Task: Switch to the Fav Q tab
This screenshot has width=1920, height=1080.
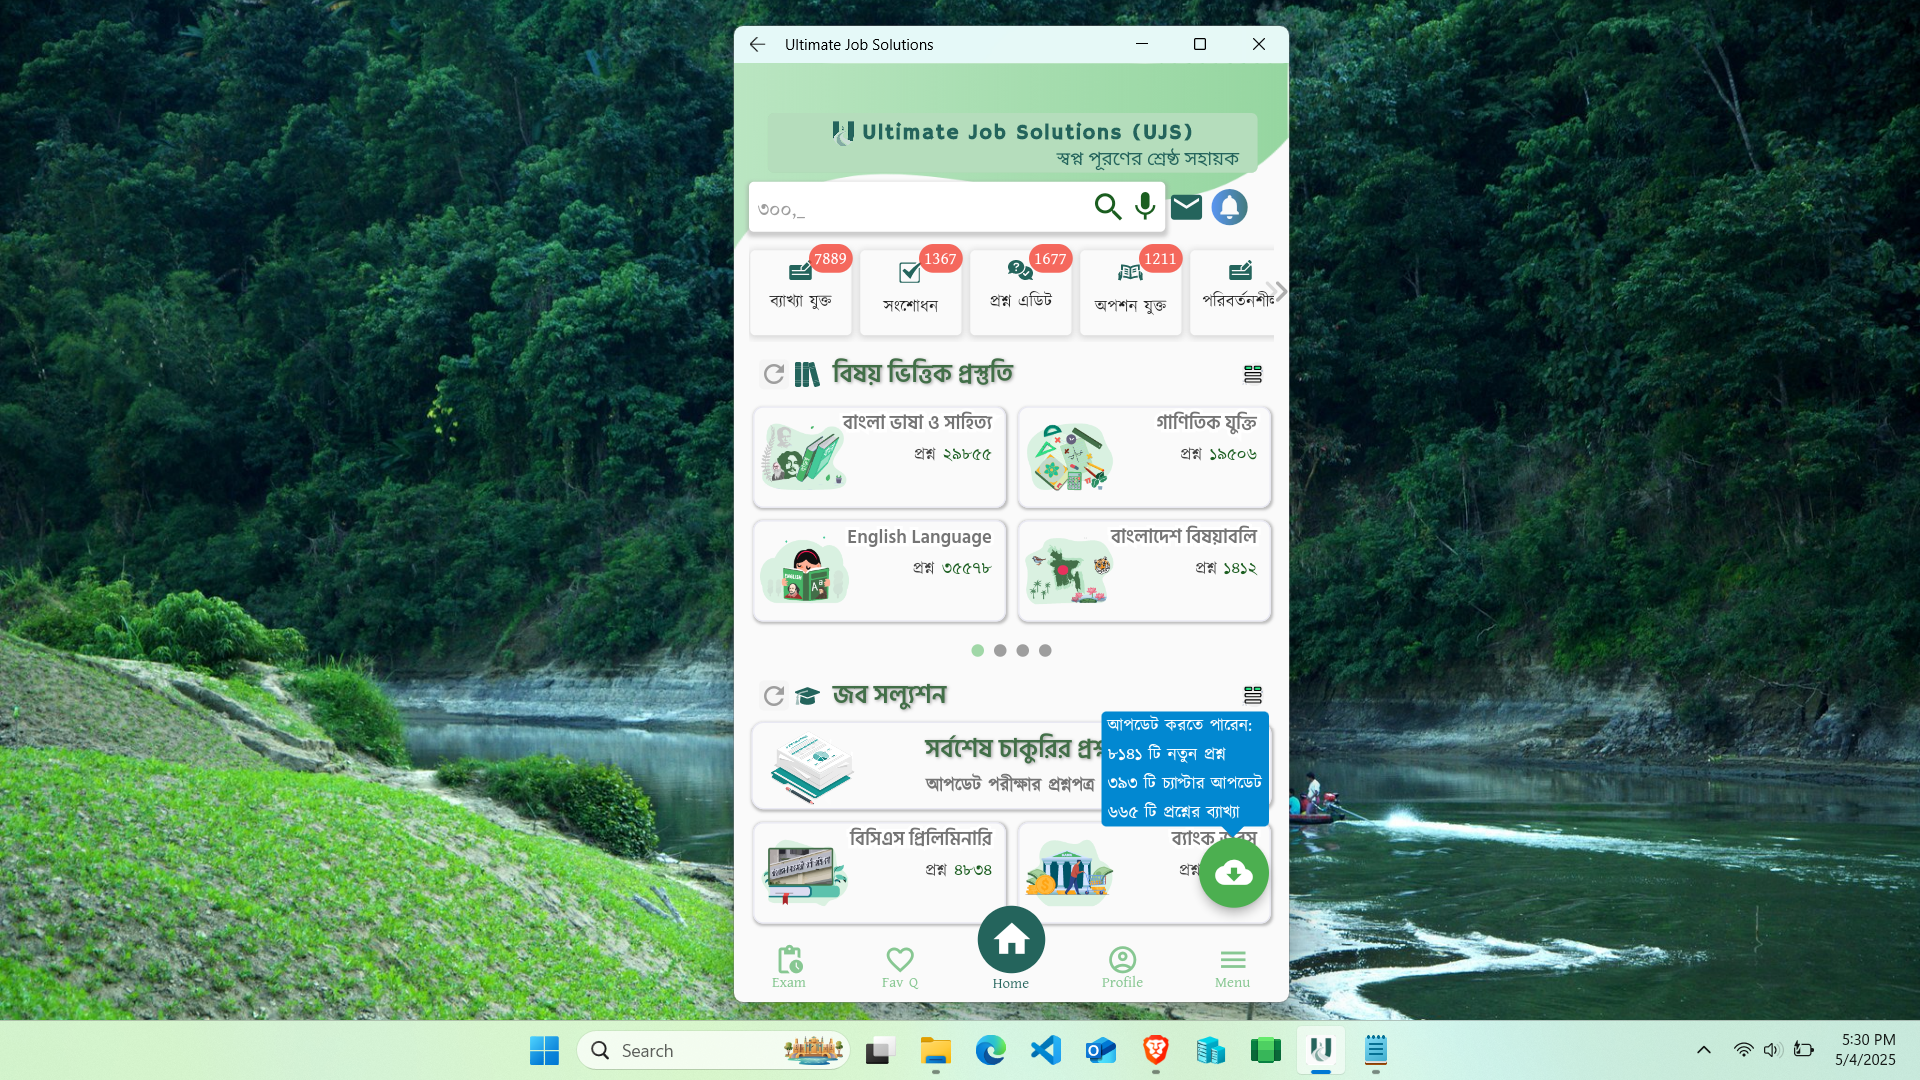Action: click(x=900, y=967)
